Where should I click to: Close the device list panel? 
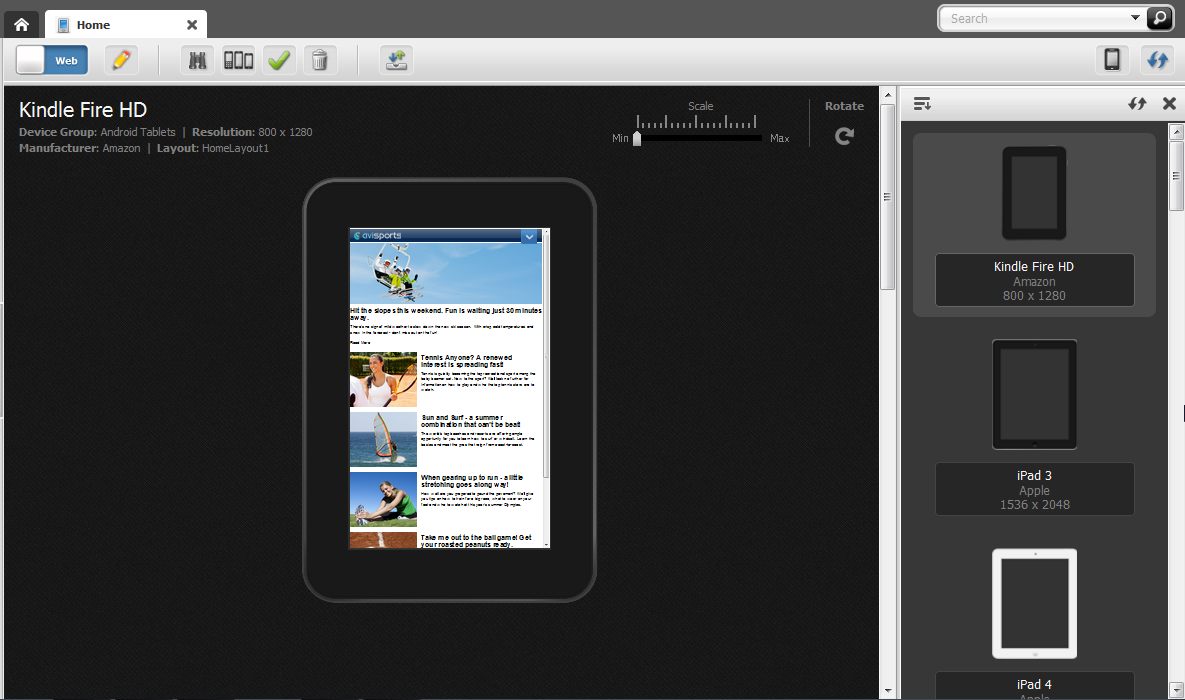(1169, 104)
